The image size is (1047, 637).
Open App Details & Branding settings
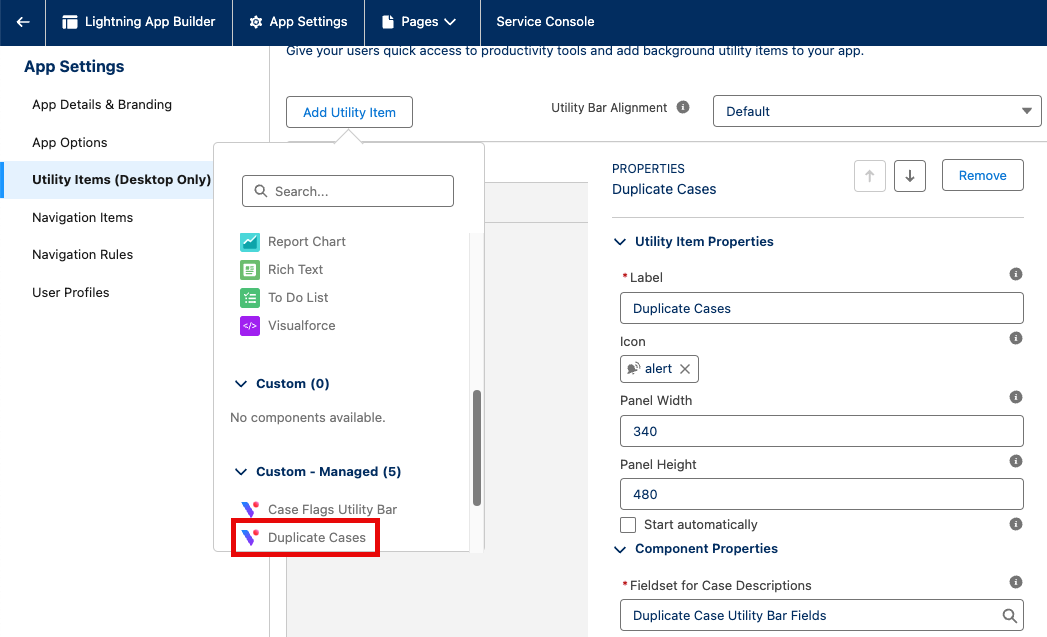(x=101, y=105)
